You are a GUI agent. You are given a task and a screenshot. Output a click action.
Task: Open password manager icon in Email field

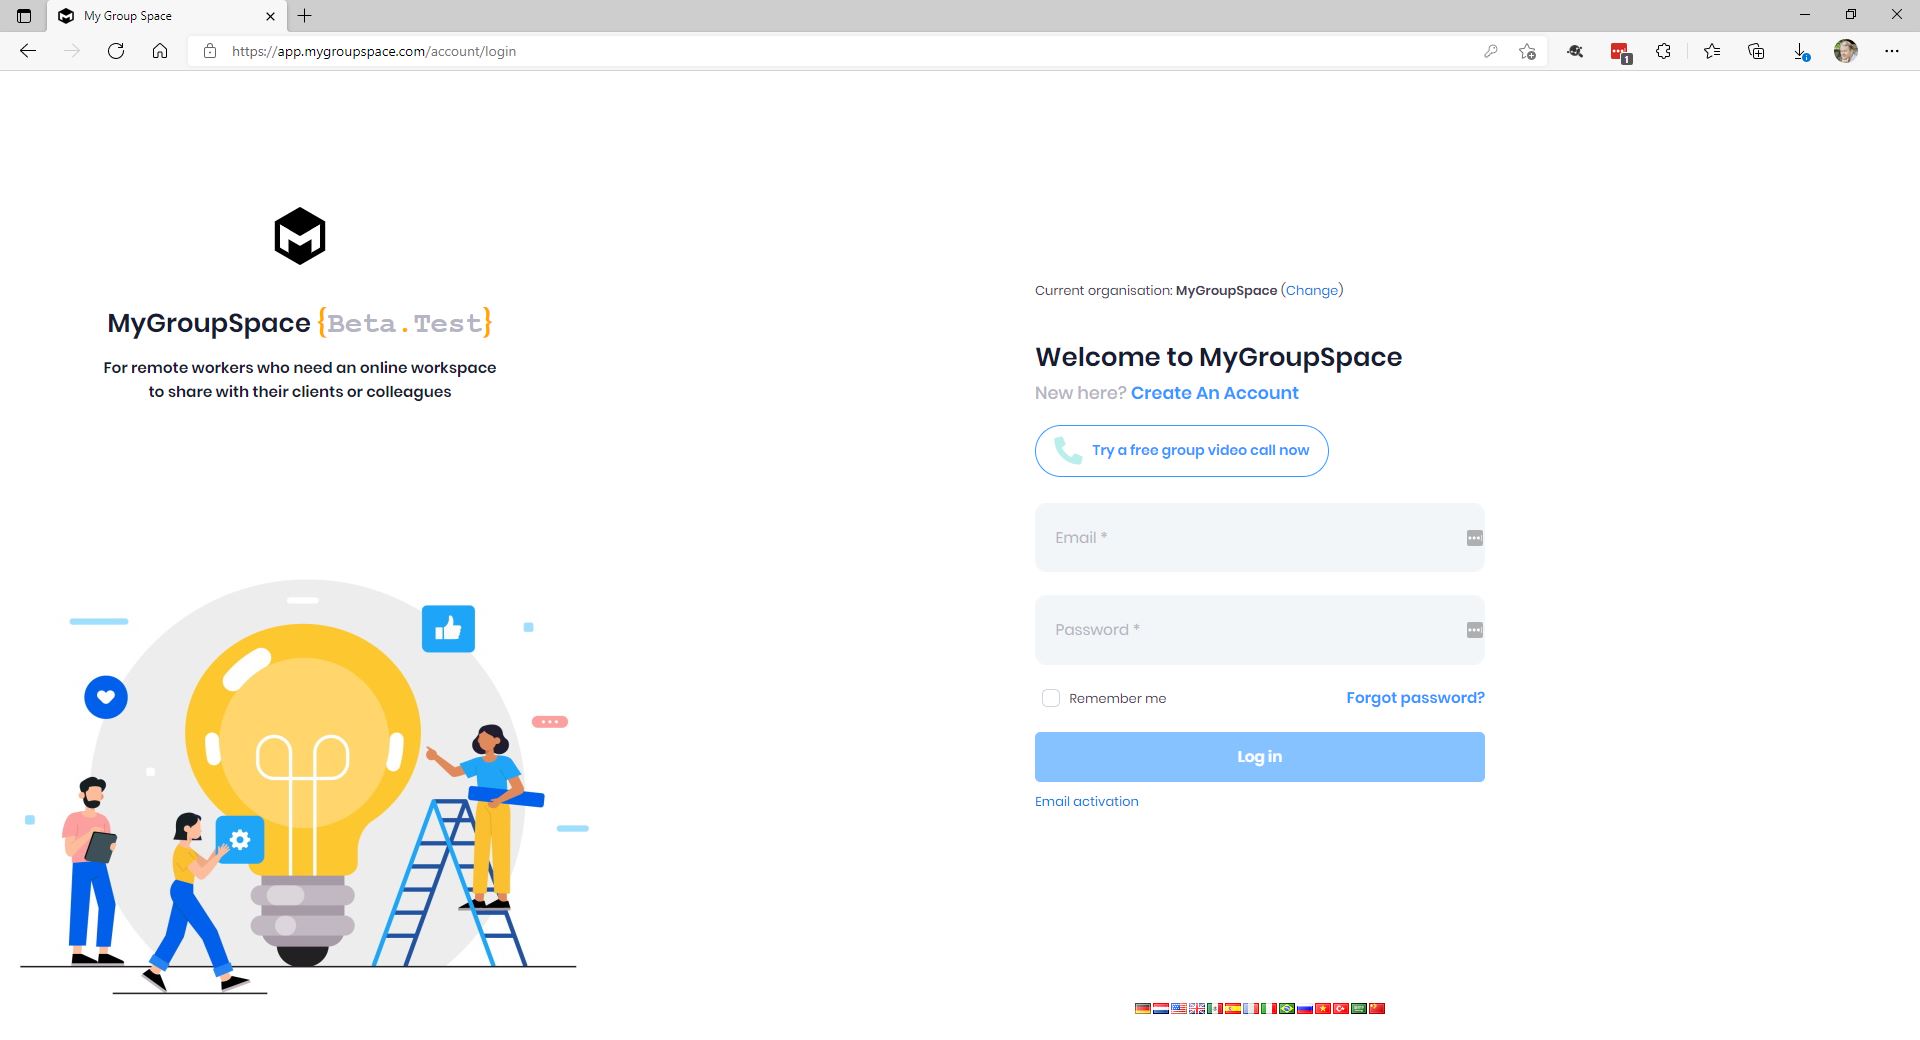1474,538
